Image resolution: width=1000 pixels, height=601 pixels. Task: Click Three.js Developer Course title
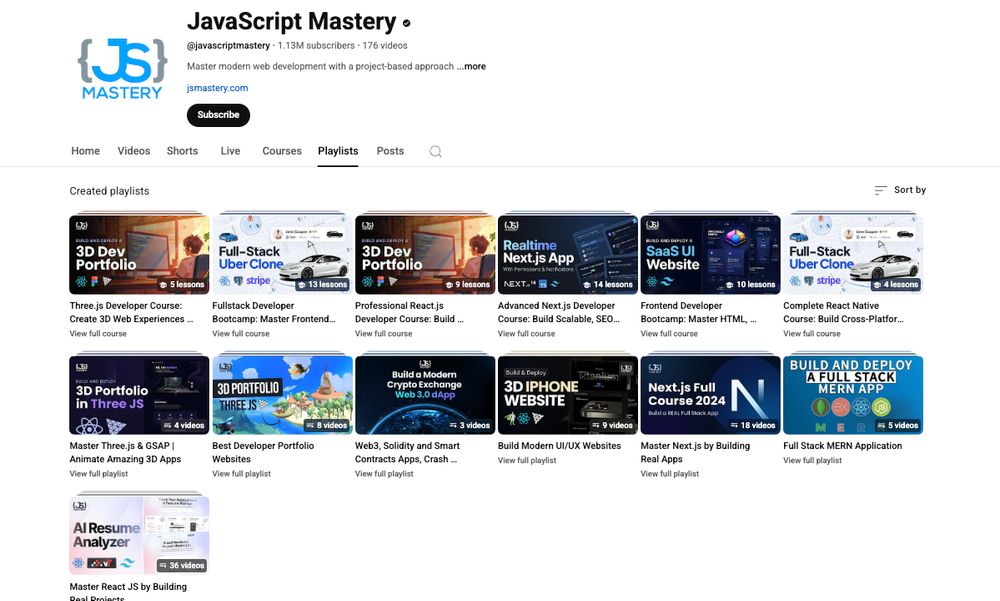tap(131, 313)
